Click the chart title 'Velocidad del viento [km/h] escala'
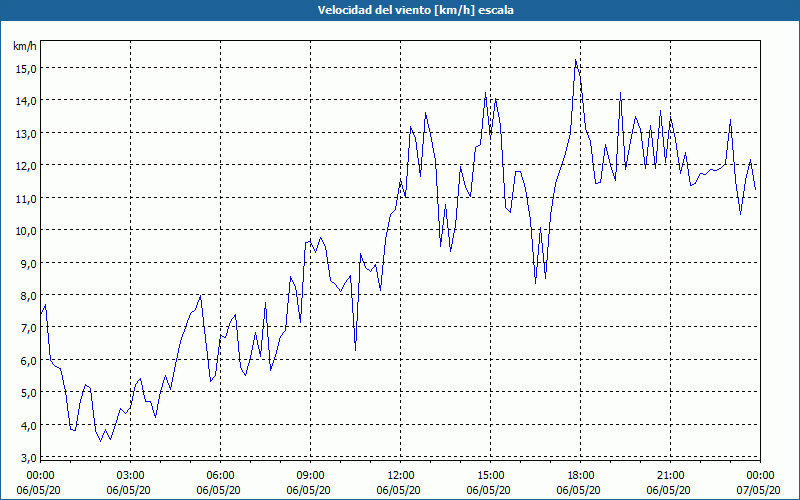The width and height of the screenshot is (800, 500). (x=415, y=10)
